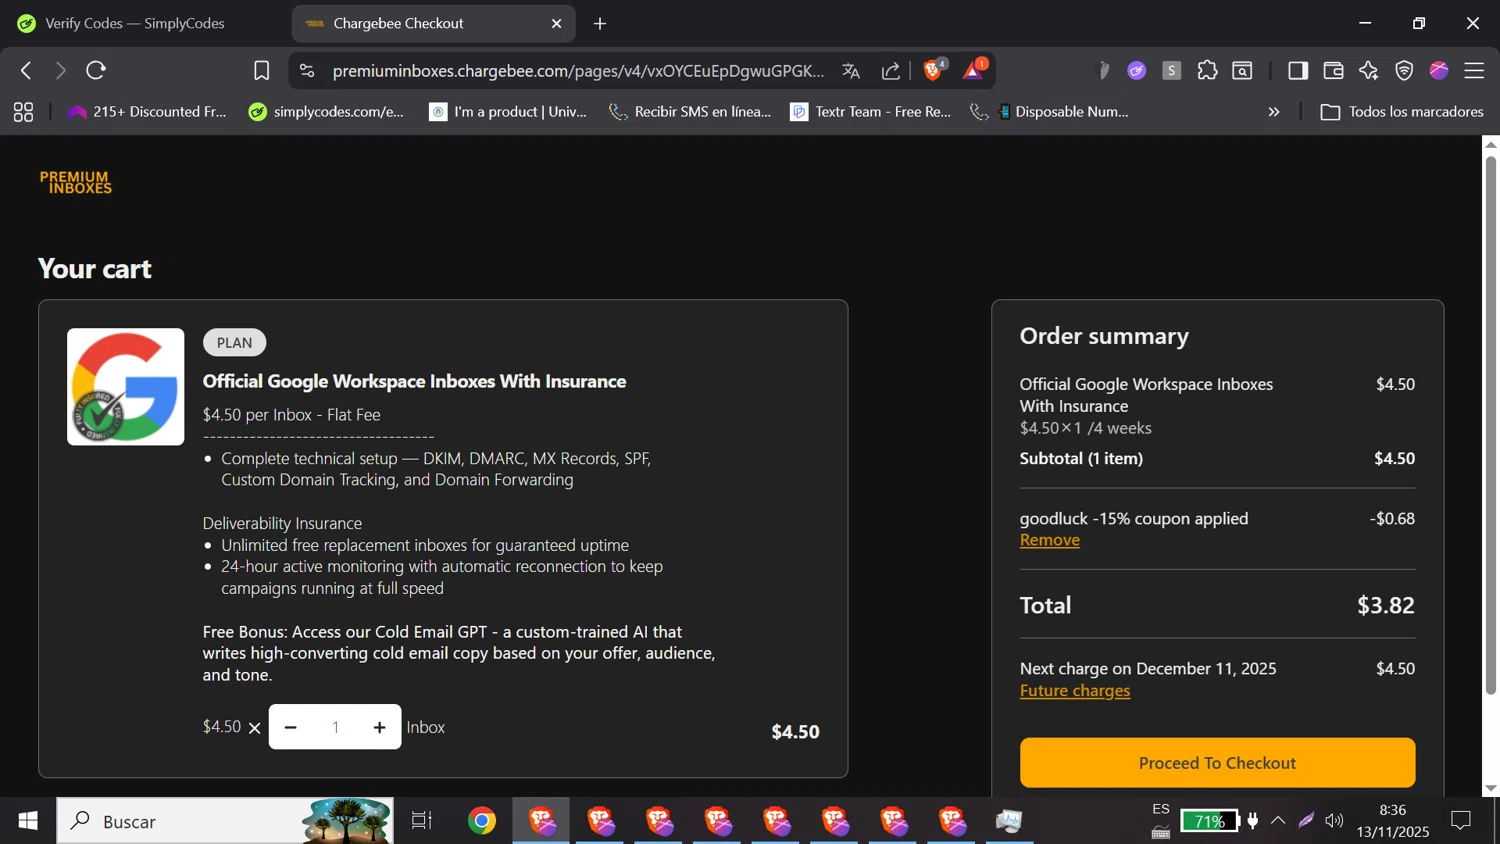This screenshot has width=1500, height=844.
Task: View Future charges link
Action: click(1075, 691)
